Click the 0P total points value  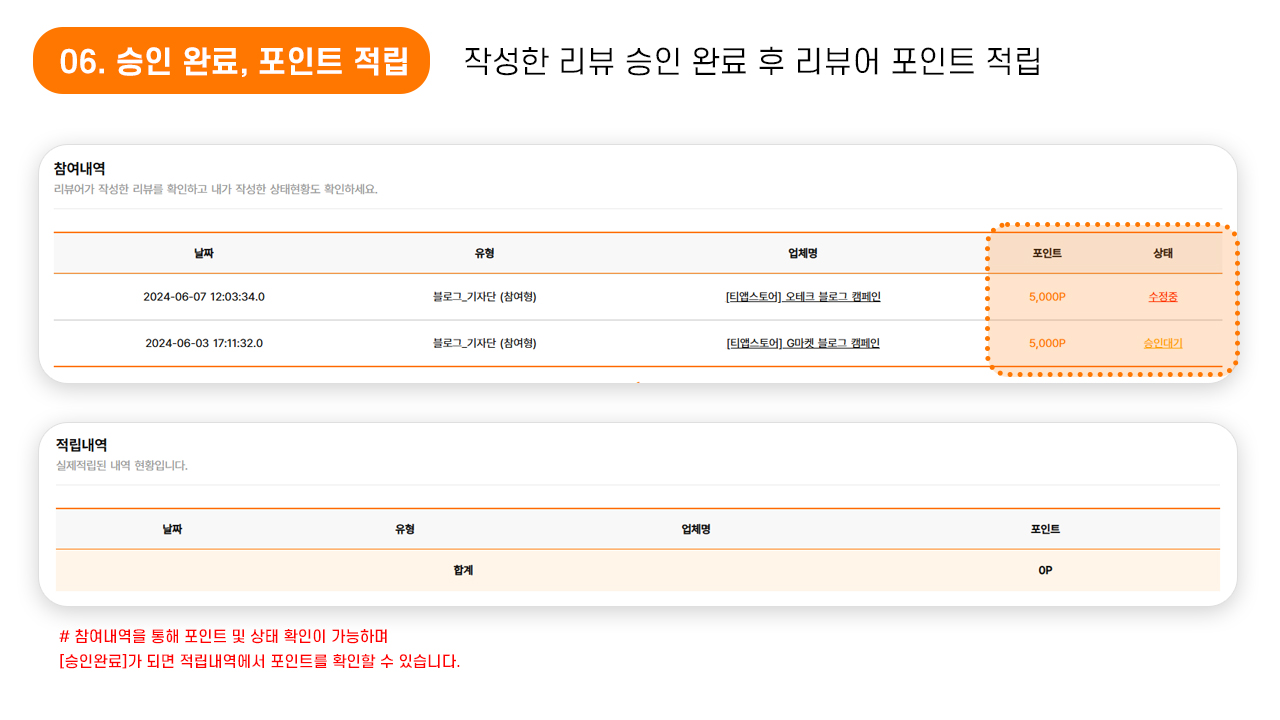pos(1045,571)
